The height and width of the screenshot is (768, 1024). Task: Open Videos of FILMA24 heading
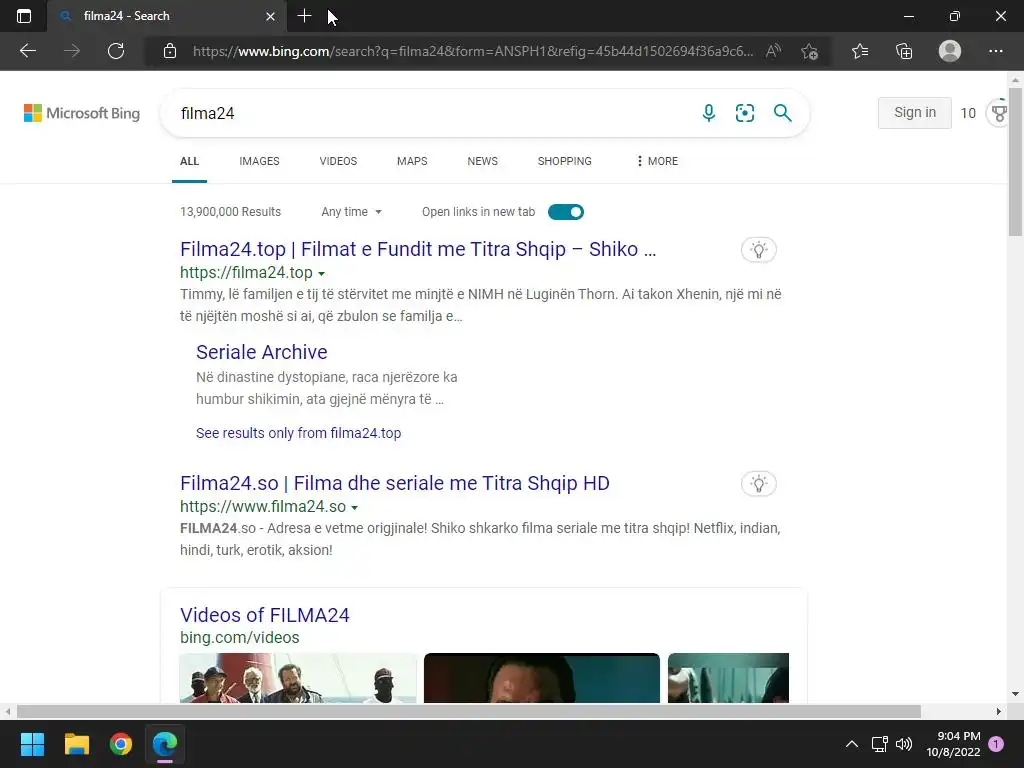(264, 615)
